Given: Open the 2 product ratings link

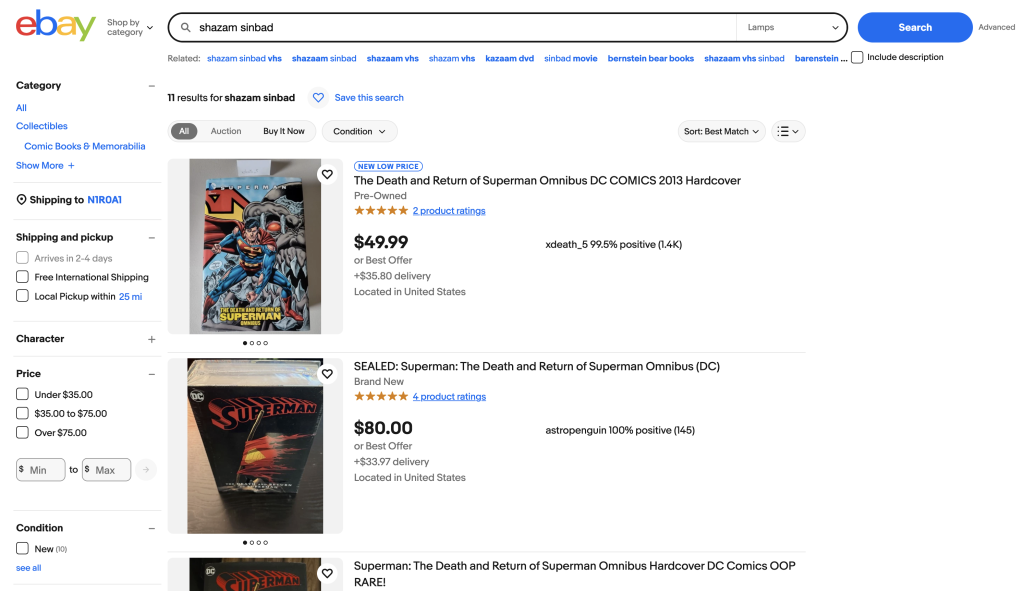Looking at the screenshot, I should pos(449,211).
